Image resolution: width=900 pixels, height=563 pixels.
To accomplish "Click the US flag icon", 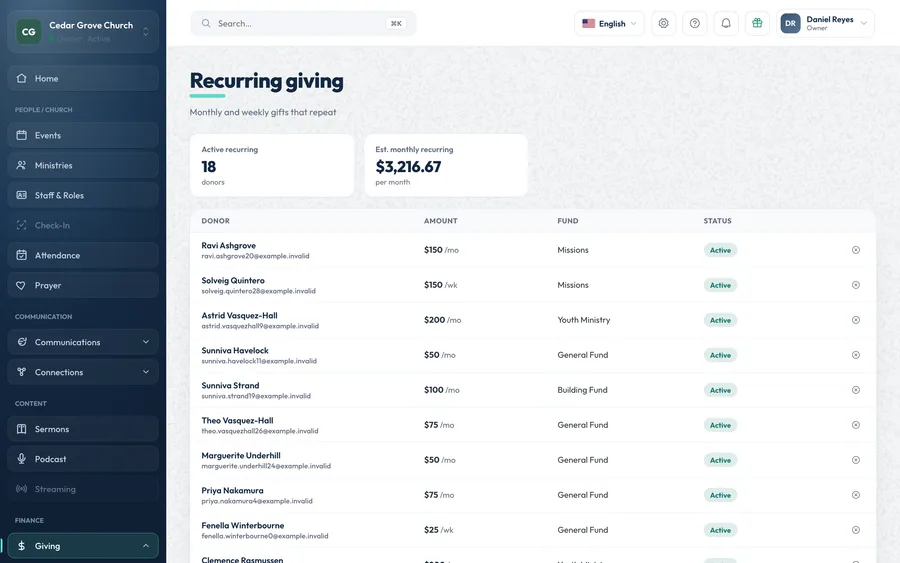I will click(588, 24).
